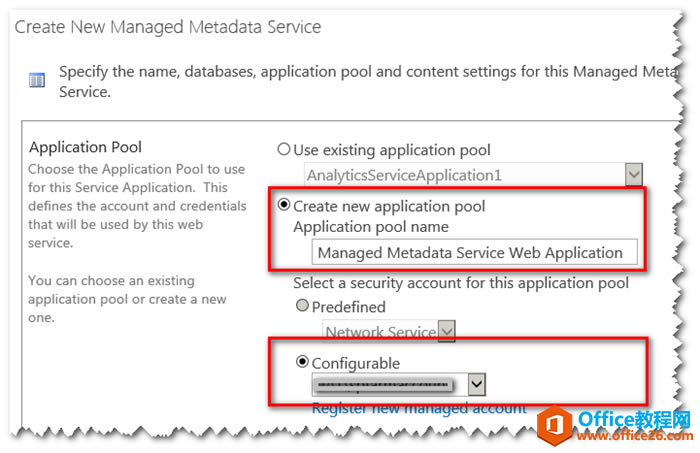Click the service settings icon beside the description

37,79
